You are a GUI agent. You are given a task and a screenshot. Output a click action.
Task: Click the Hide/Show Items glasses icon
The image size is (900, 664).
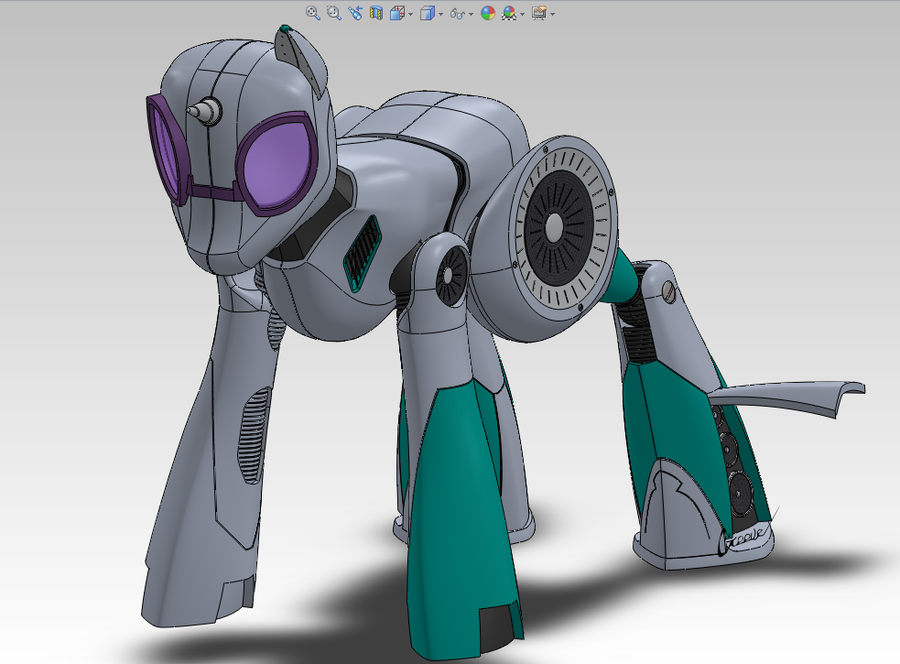point(457,13)
